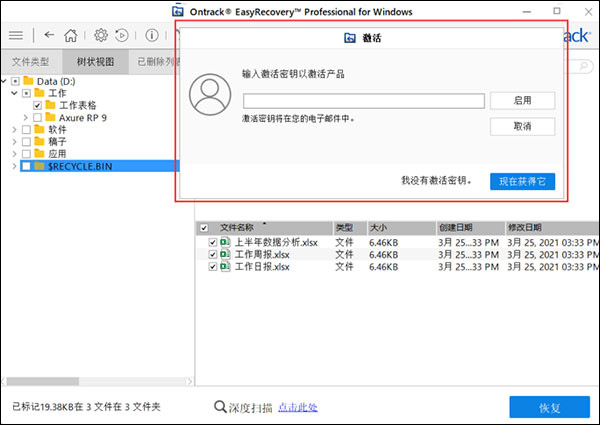Click the Excel icon of 上半年数据分析.xlsx
Viewport: 600px width, 425px height.
(x=225, y=242)
